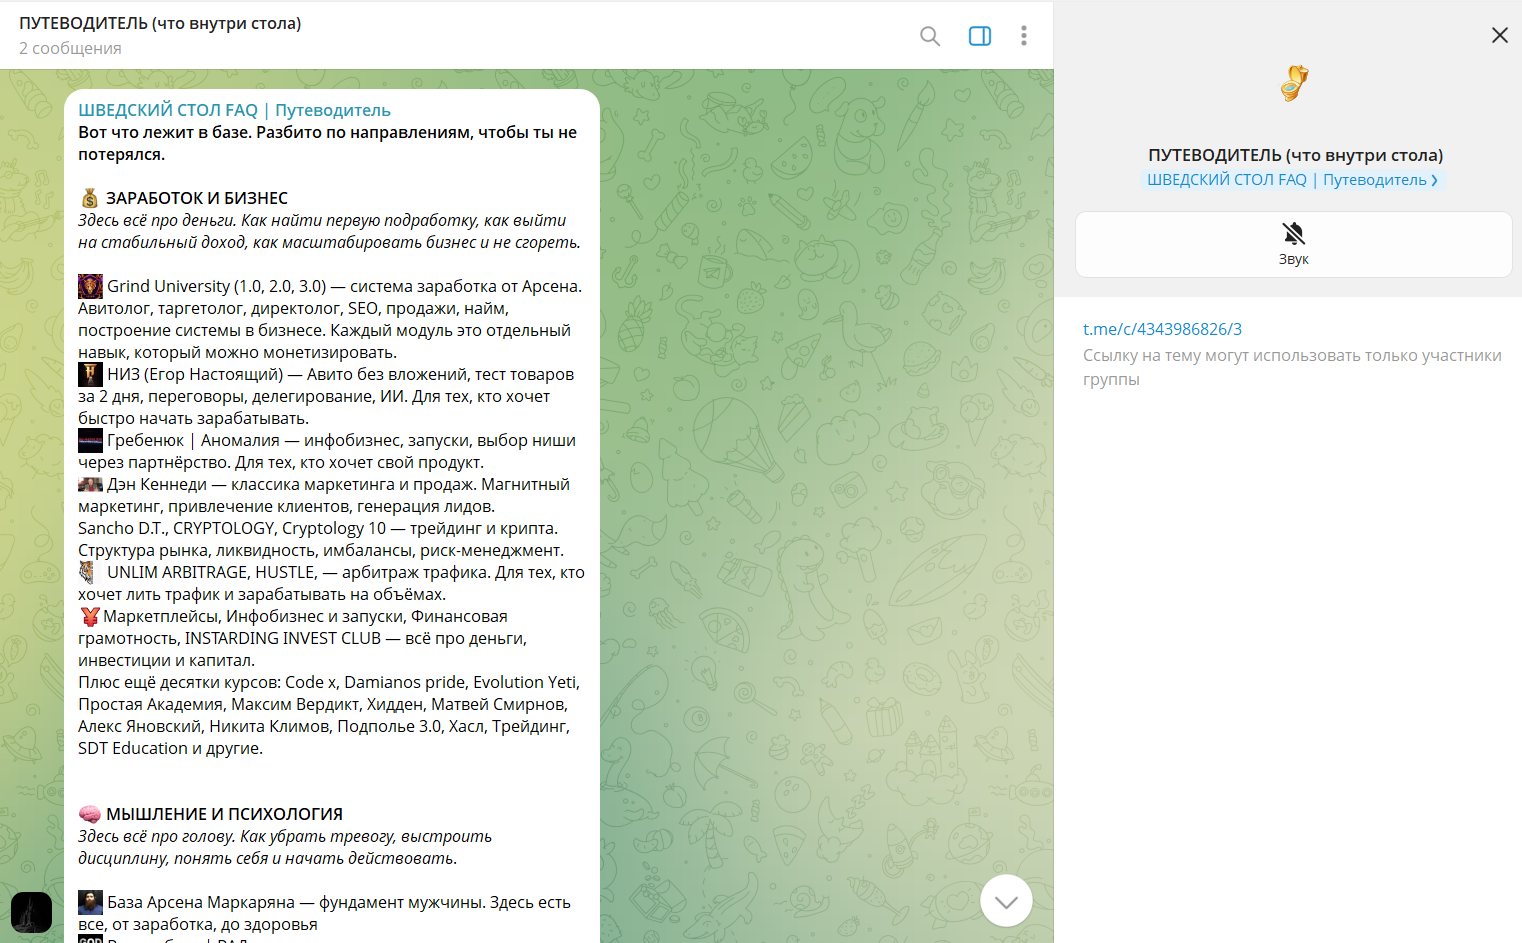
Task: Click the emoji before НИЗ (Егор Настоящий)
Action: [90, 374]
